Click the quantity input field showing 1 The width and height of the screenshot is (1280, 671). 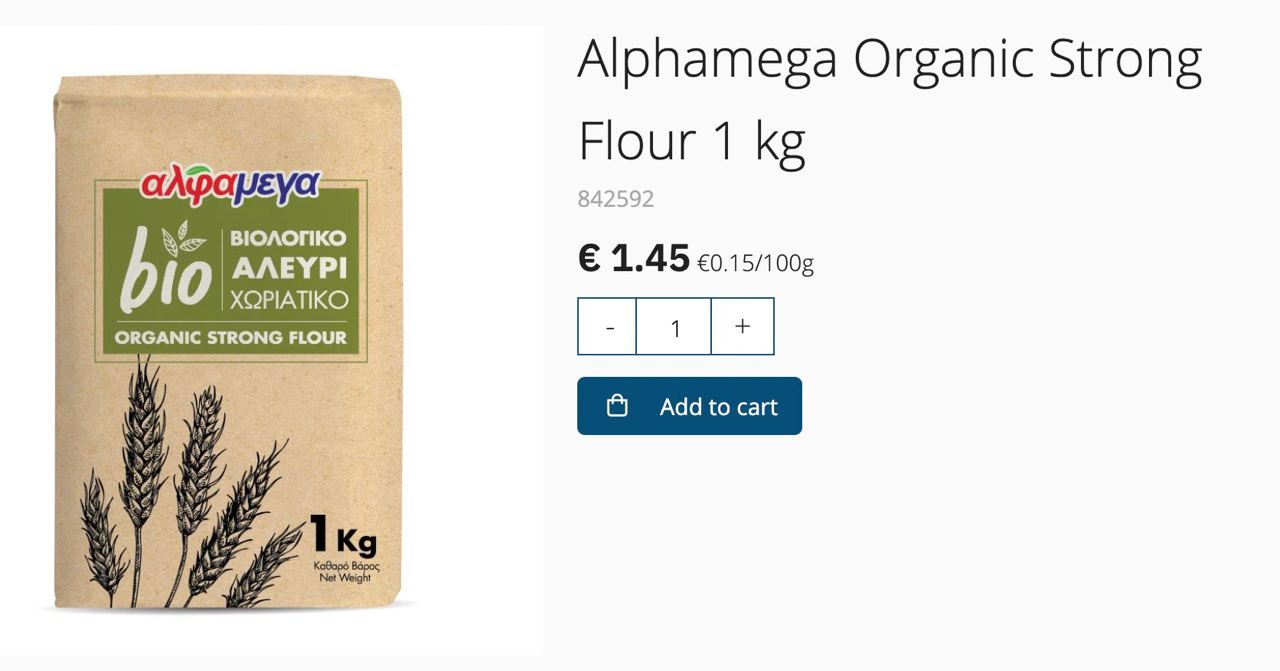click(x=675, y=327)
